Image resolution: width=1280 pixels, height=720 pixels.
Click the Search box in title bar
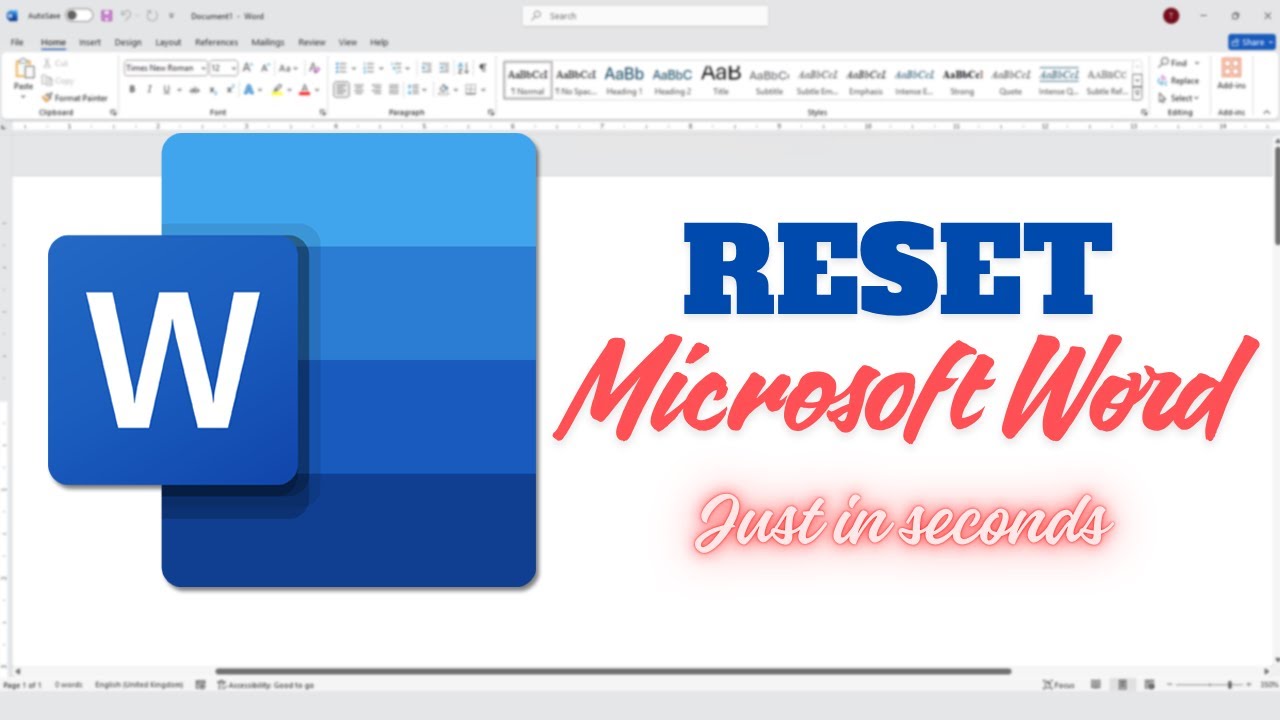(x=645, y=16)
